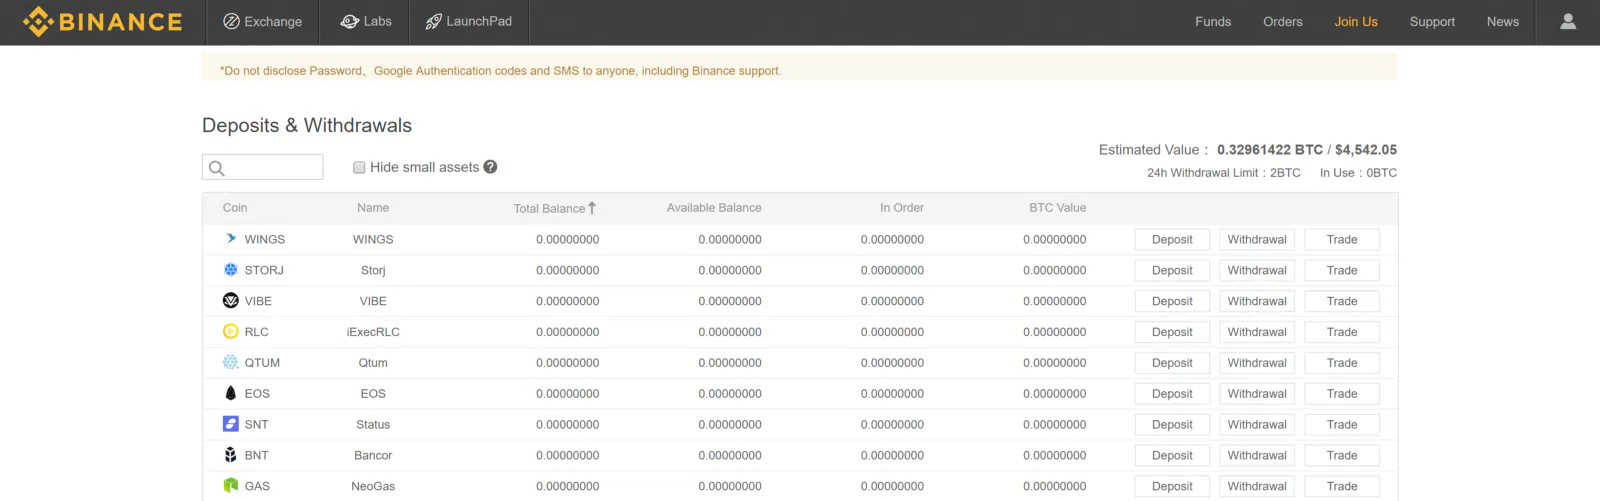This screenshot has width=1600, height=501.
Task: Click Deposit for BNT
Action: [x=1172, y=456]
